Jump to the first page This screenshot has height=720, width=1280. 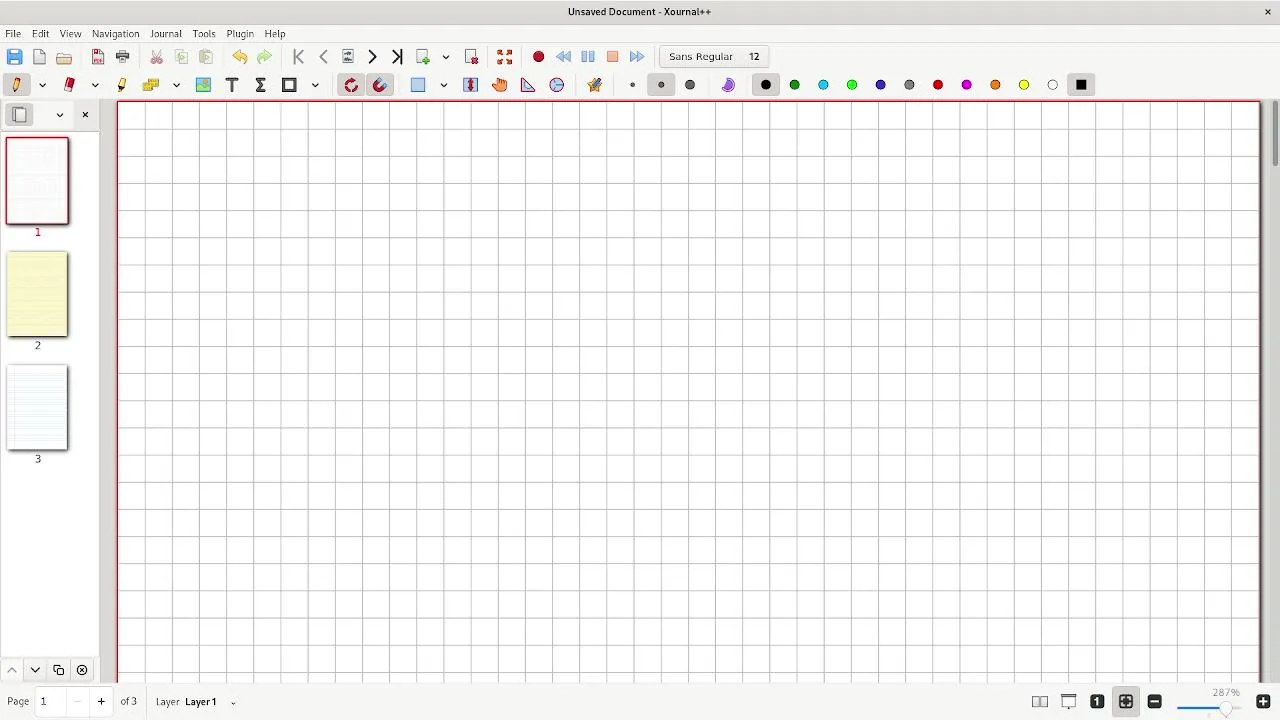pos(298,57)
